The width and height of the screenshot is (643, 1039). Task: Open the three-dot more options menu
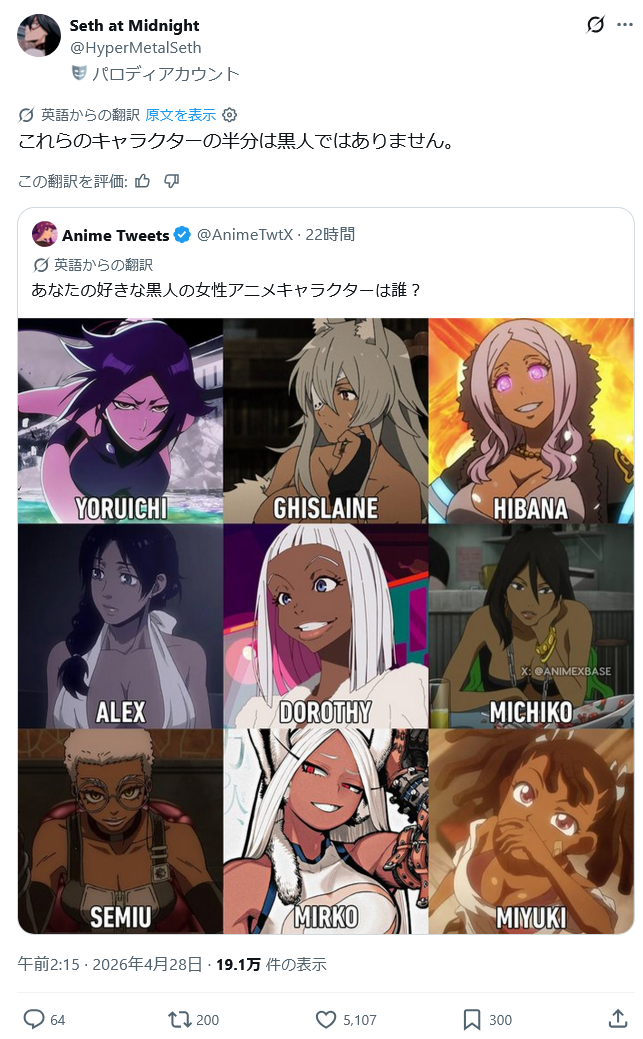tap(624, 25)
